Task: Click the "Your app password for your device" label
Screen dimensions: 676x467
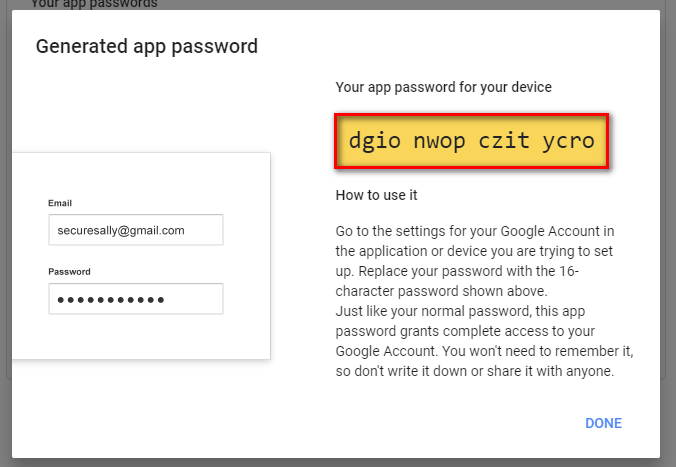Action: pyautogui.click(x=443, y=88)
